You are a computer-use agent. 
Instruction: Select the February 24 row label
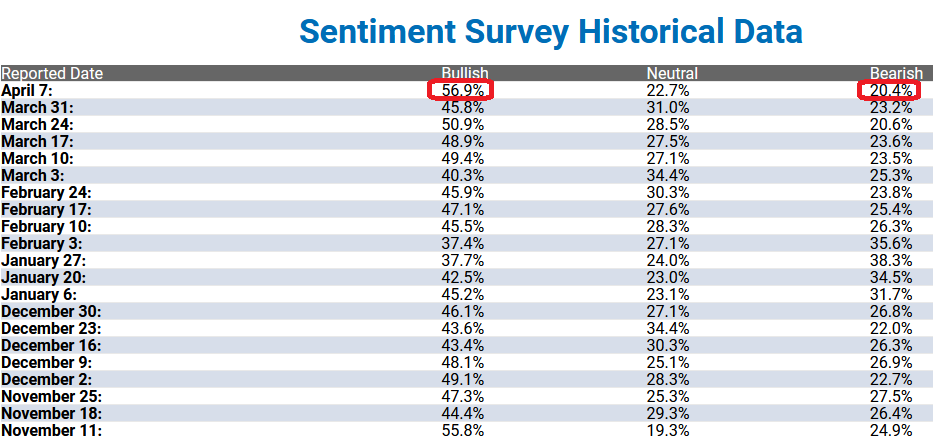coord(46,192)
